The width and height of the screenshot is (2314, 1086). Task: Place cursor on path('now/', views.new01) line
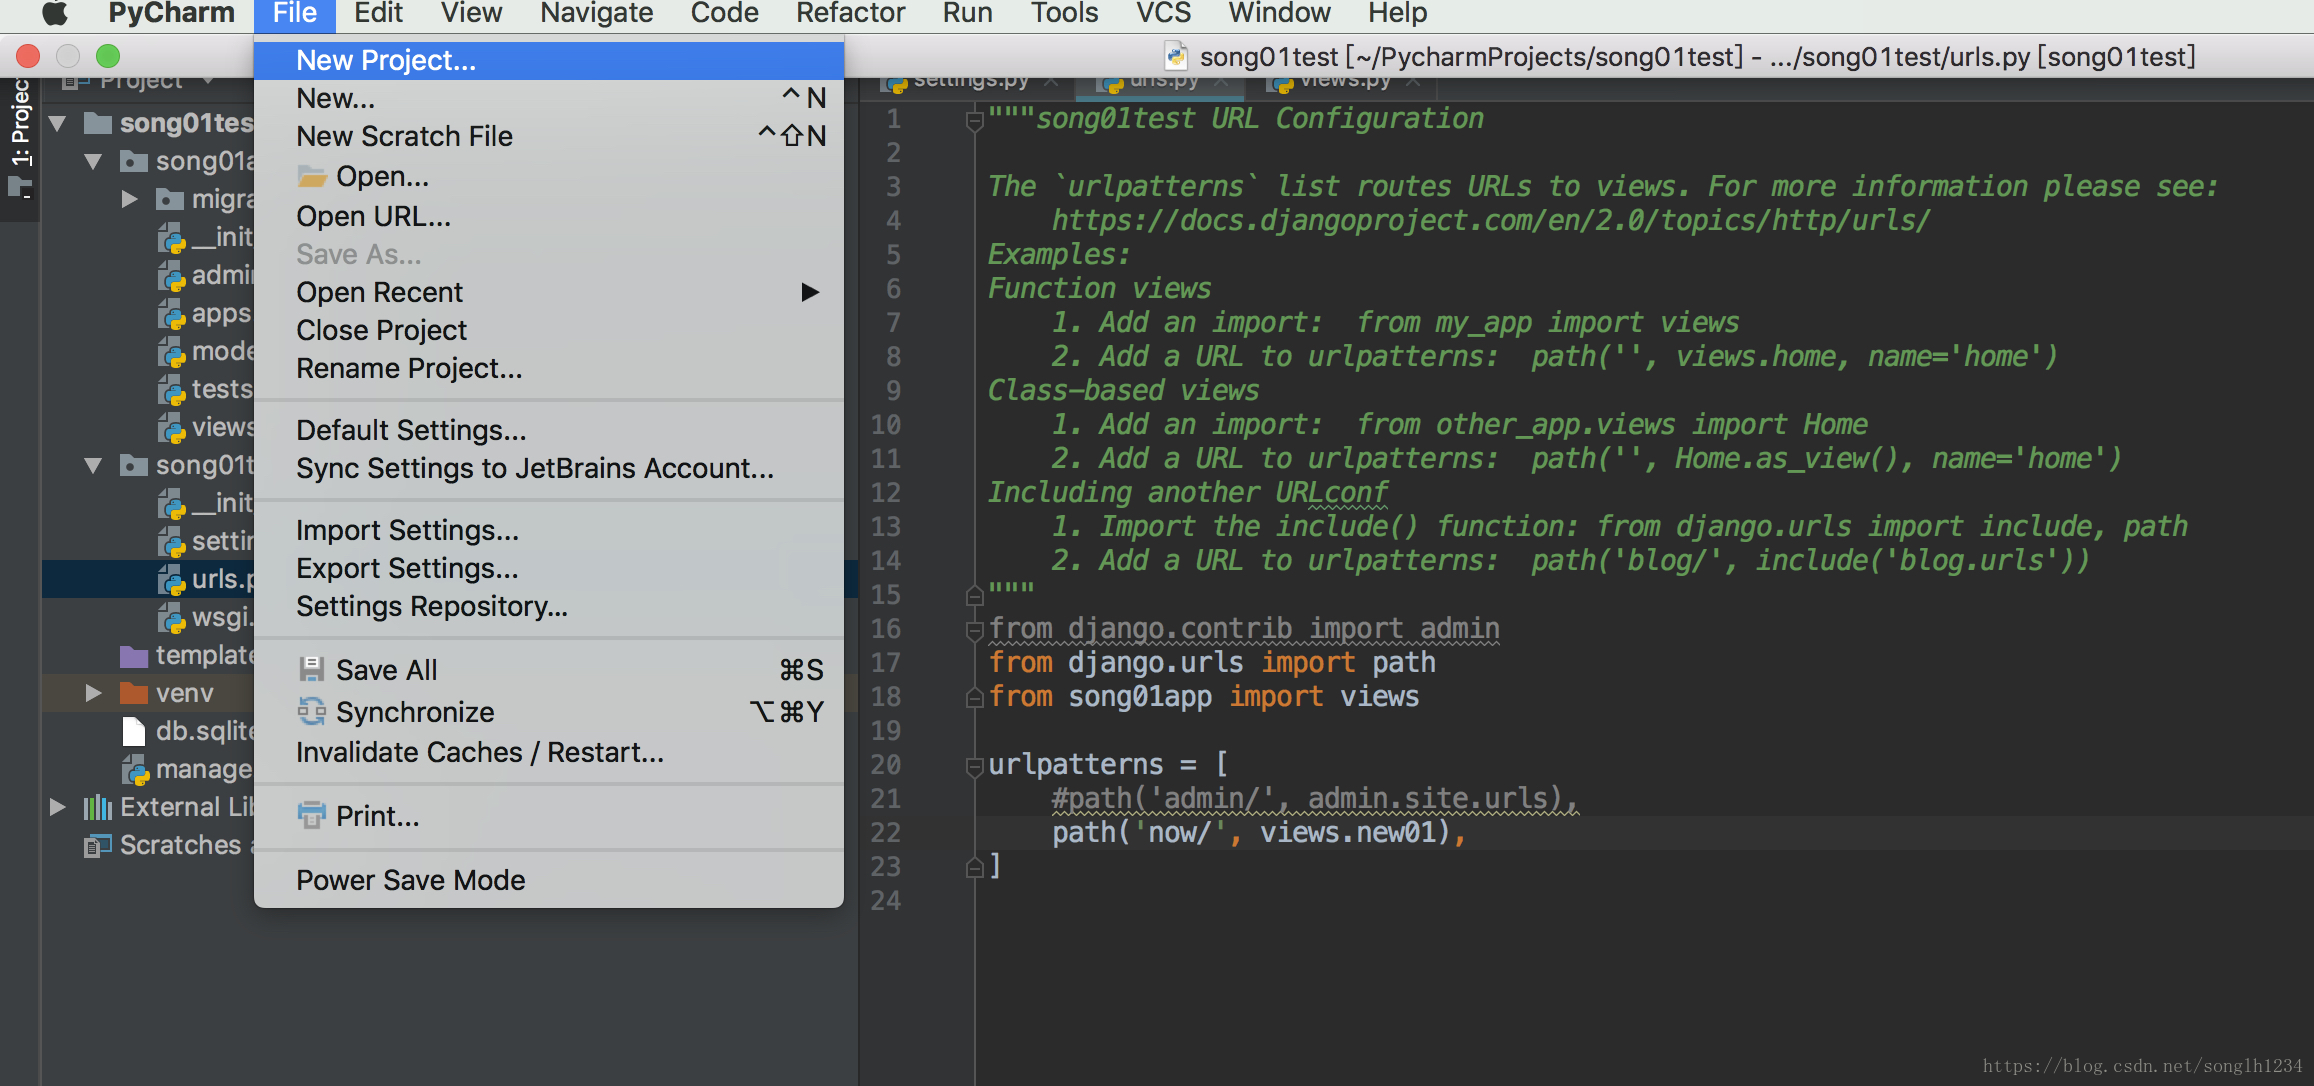point(1258,832)
